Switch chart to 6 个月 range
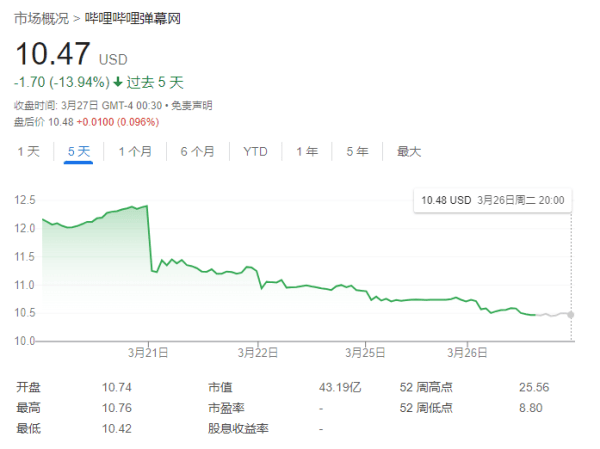This screenshot has width=600, height=449. coord(197,152)
